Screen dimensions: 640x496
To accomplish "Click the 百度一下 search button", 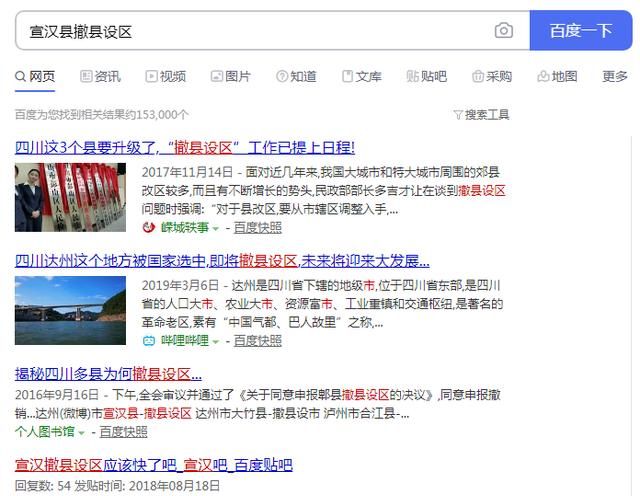I will pos(581,31).
